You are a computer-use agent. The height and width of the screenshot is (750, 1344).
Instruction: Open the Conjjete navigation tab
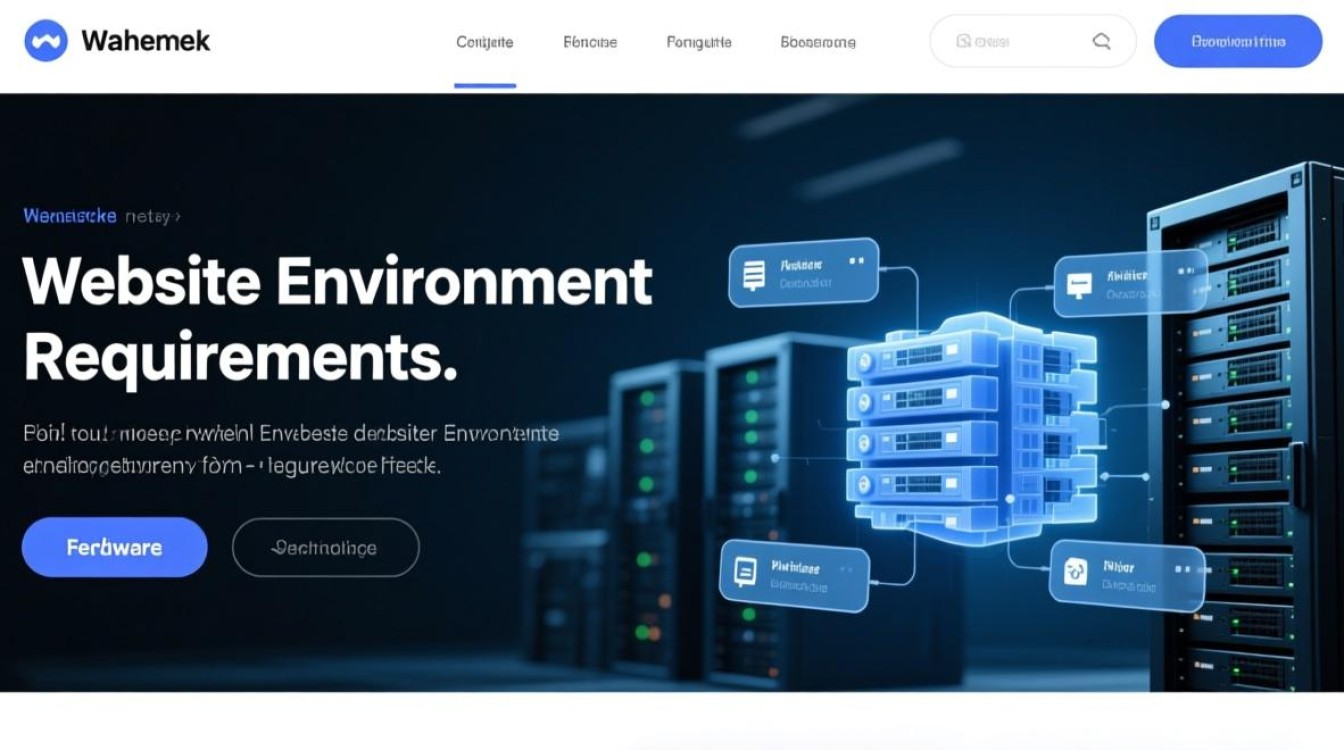[484, 42]
